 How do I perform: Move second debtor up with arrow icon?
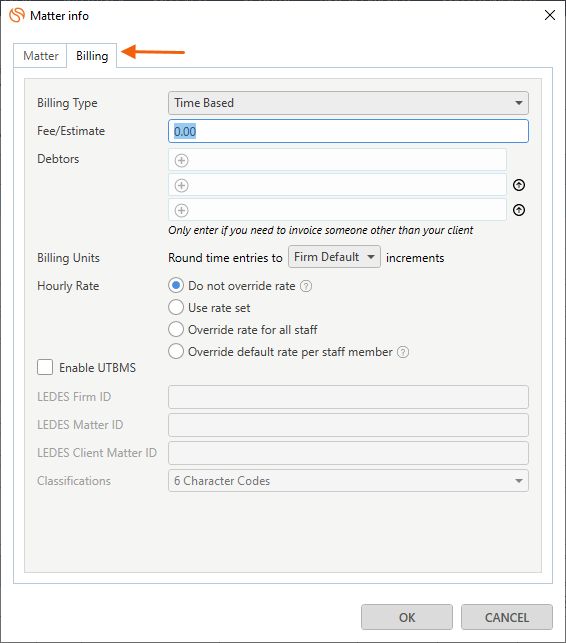pos(519,185)
